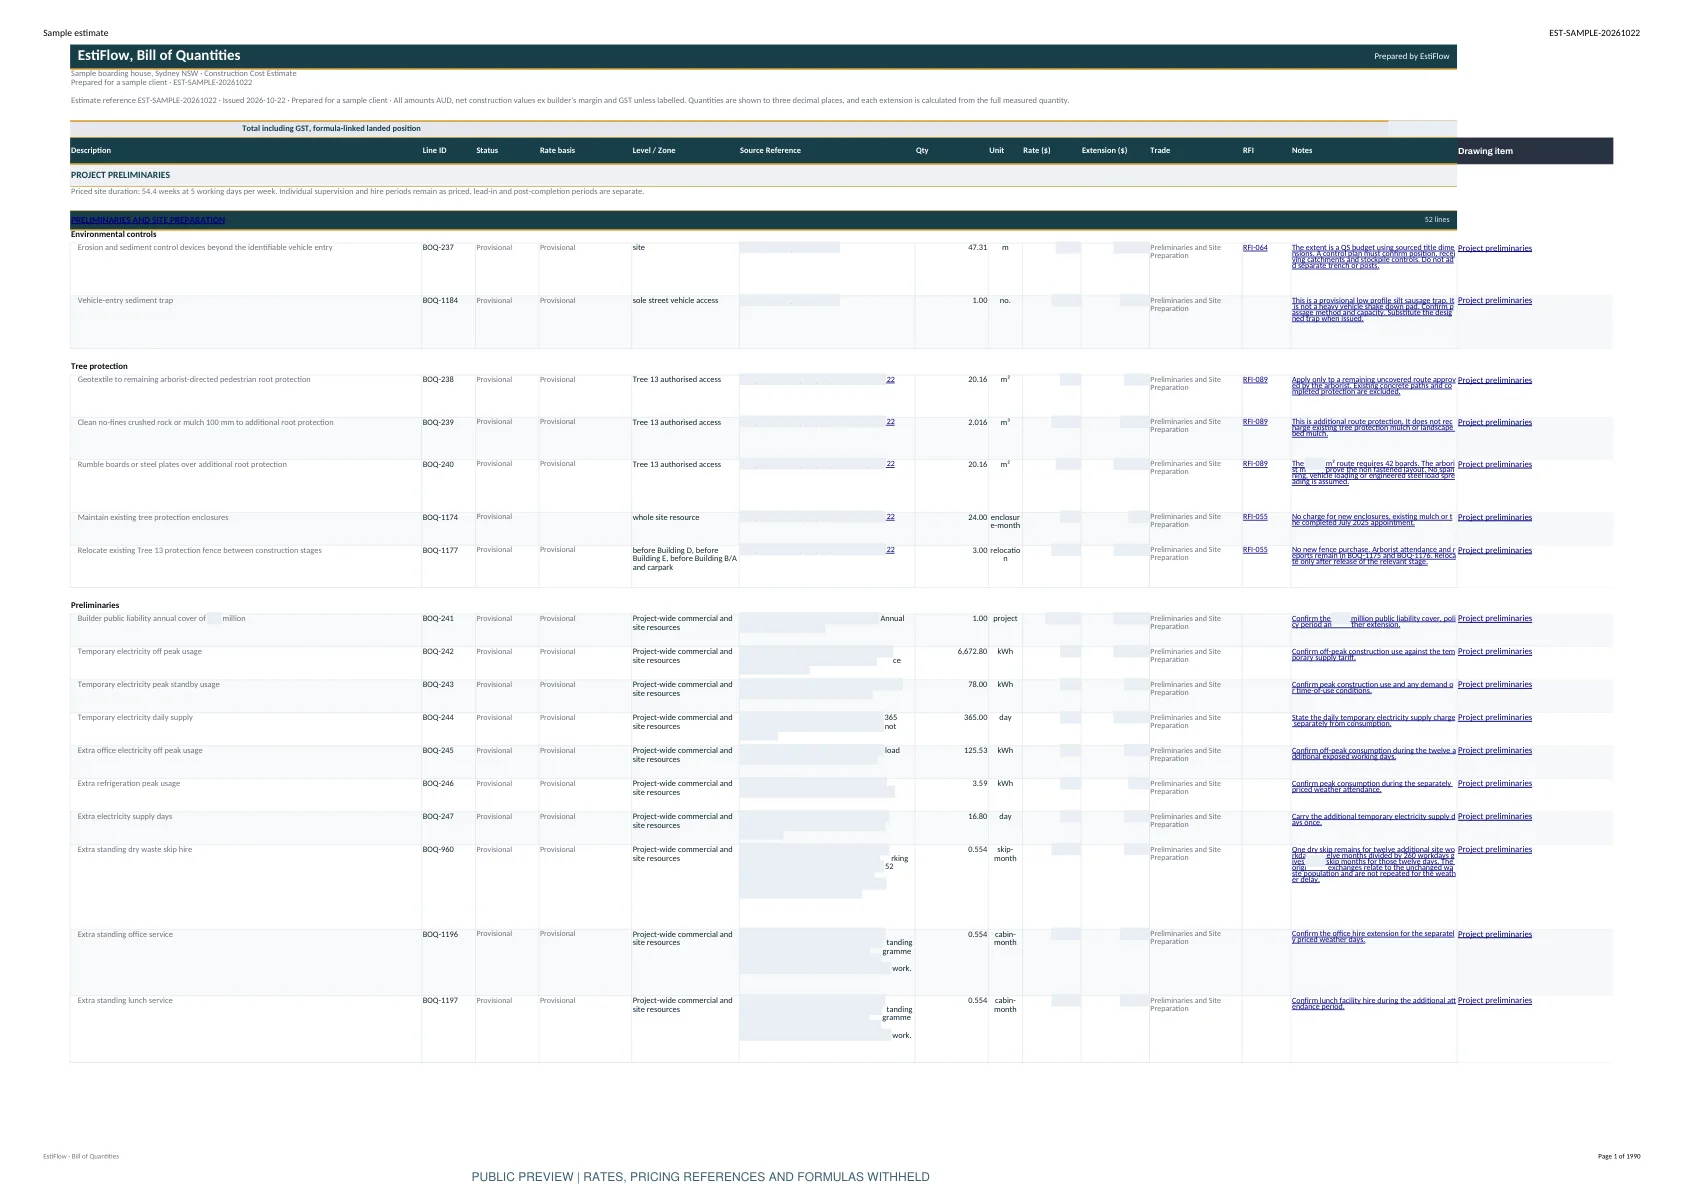Screen dimensions: 1684x1191
Task: Open the RFI-064 link
Action: pos(1255,248)
